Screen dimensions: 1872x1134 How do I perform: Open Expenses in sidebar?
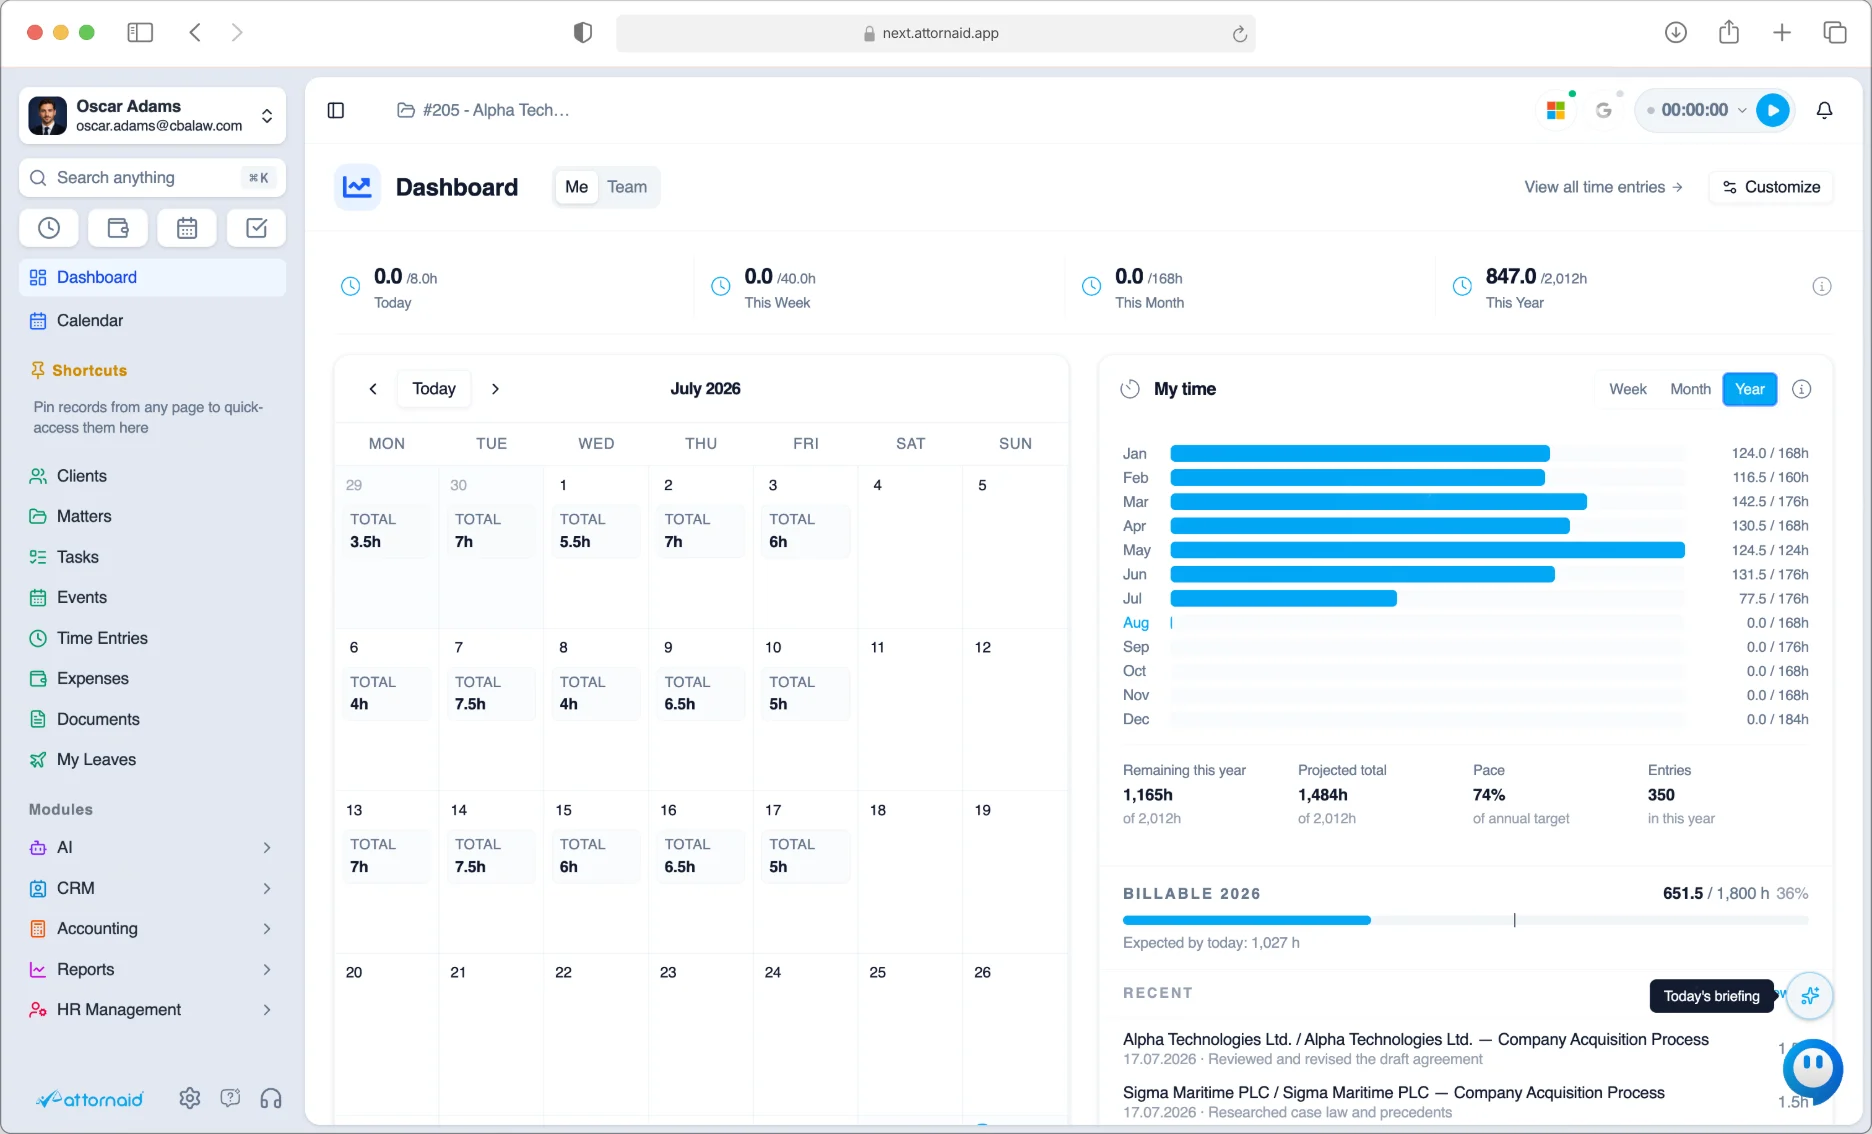(152, 679)
